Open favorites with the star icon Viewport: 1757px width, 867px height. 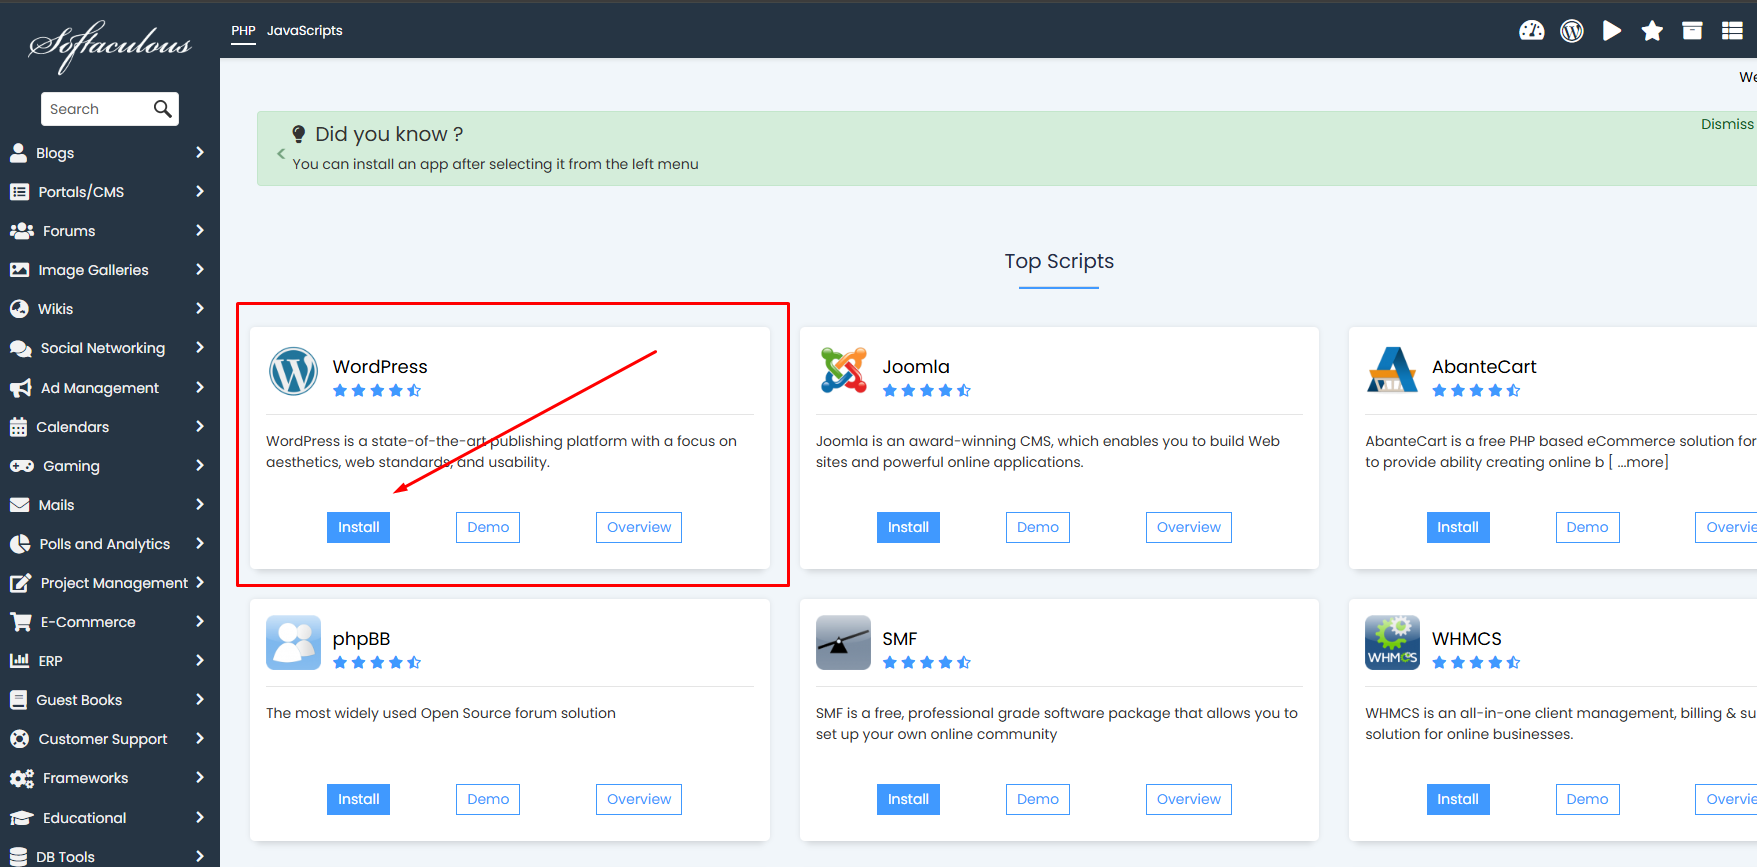pyautogui.click(x=1652, y=31)
